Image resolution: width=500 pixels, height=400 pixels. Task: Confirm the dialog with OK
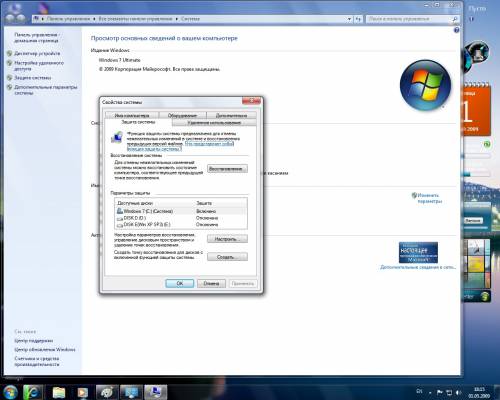(x=180, y=283)
